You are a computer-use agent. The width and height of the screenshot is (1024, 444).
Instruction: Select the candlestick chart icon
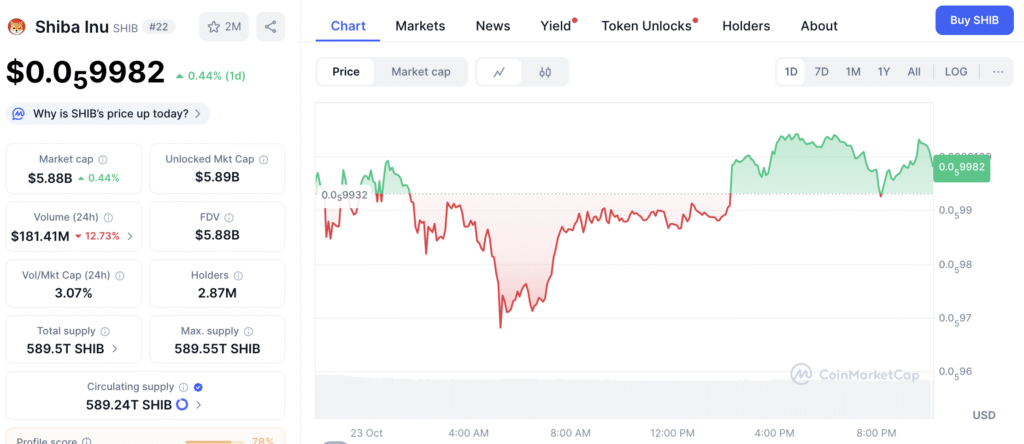pos(545,72)
